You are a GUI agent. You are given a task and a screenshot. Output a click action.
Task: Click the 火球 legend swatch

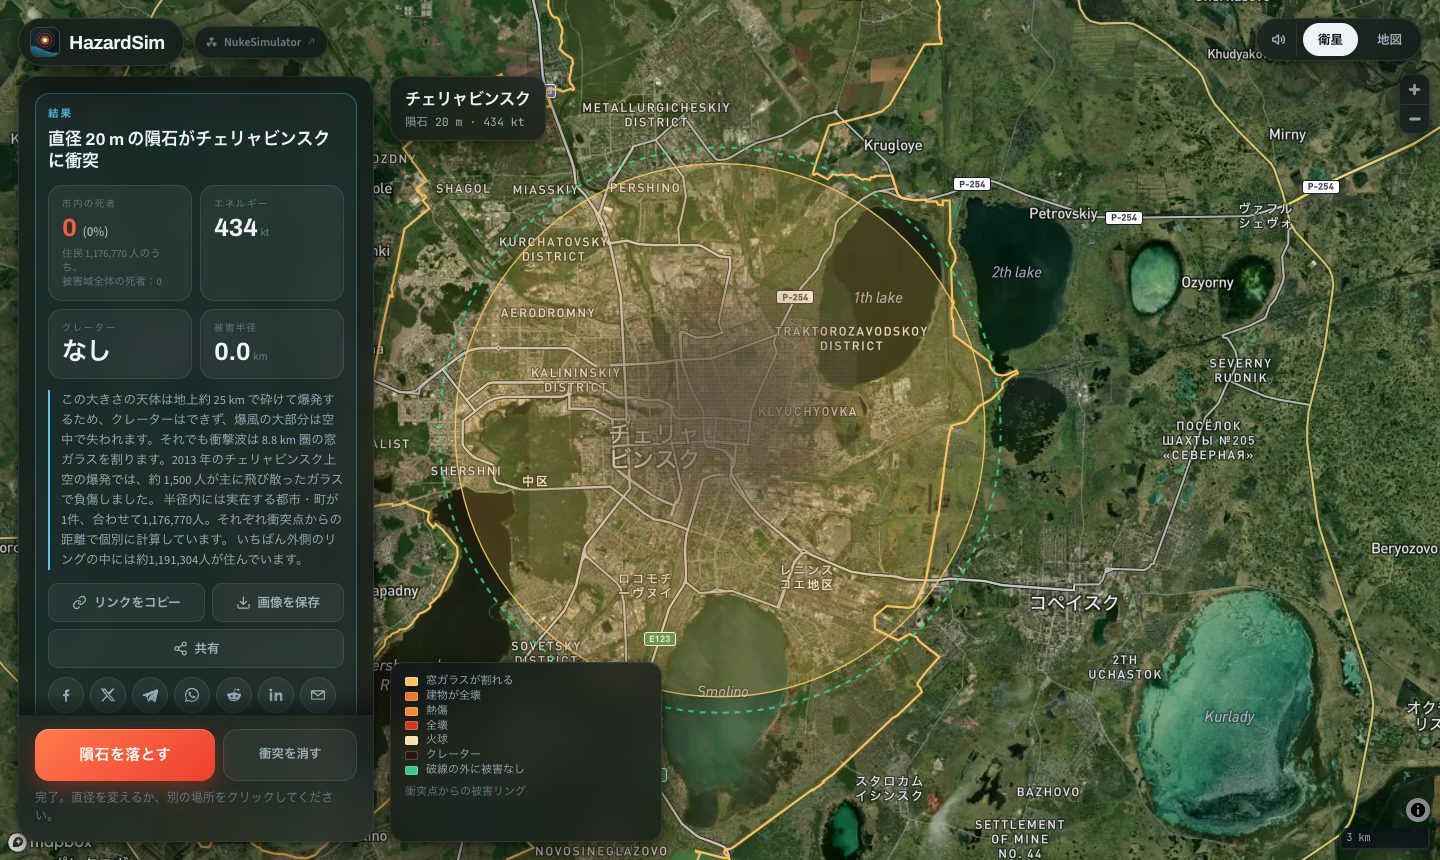pyautogui.click(x=411, y=740)
